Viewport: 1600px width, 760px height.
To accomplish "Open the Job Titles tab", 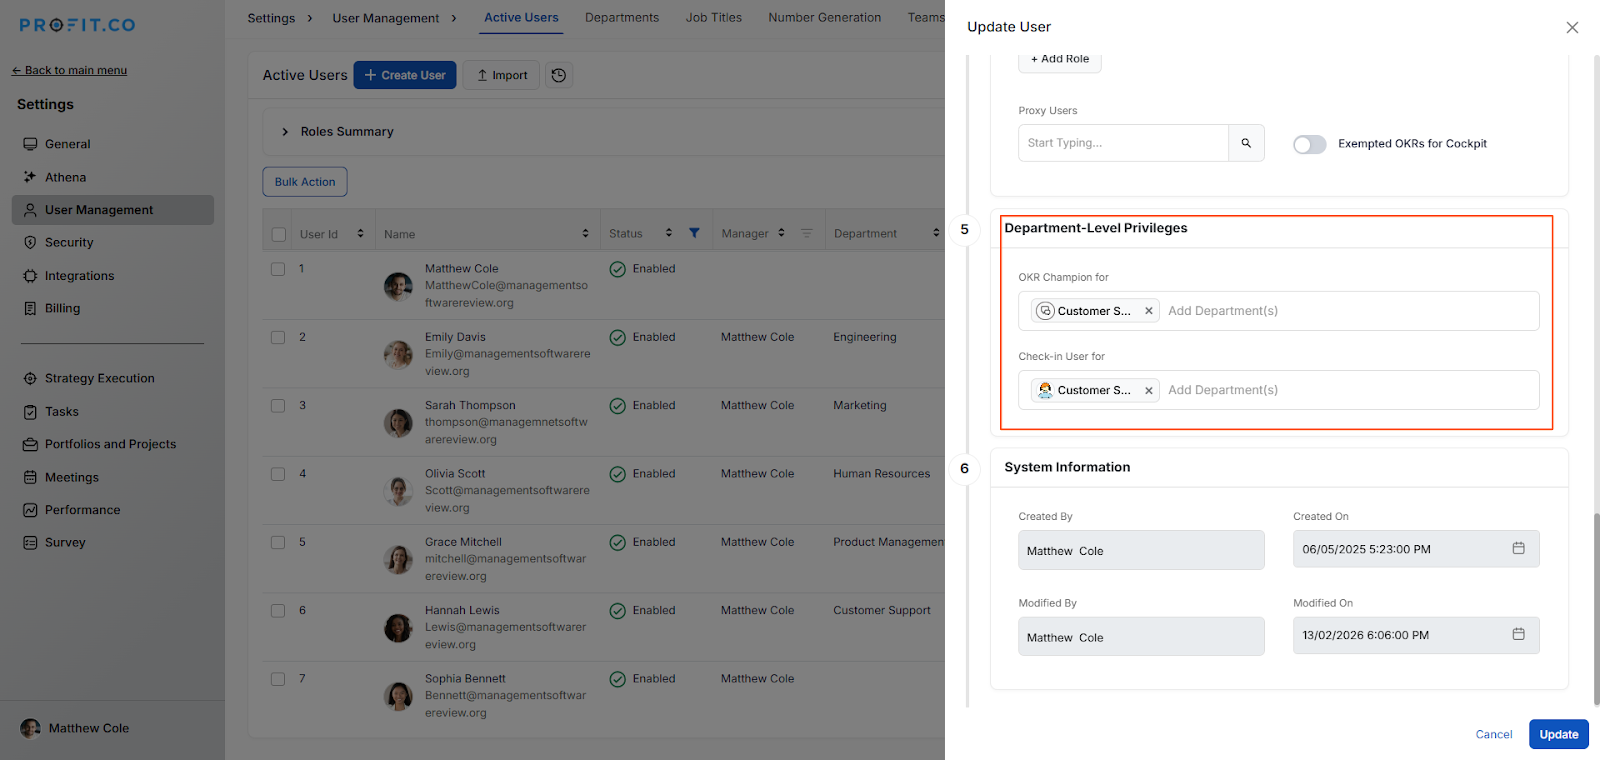I will [x=713, y=18].
